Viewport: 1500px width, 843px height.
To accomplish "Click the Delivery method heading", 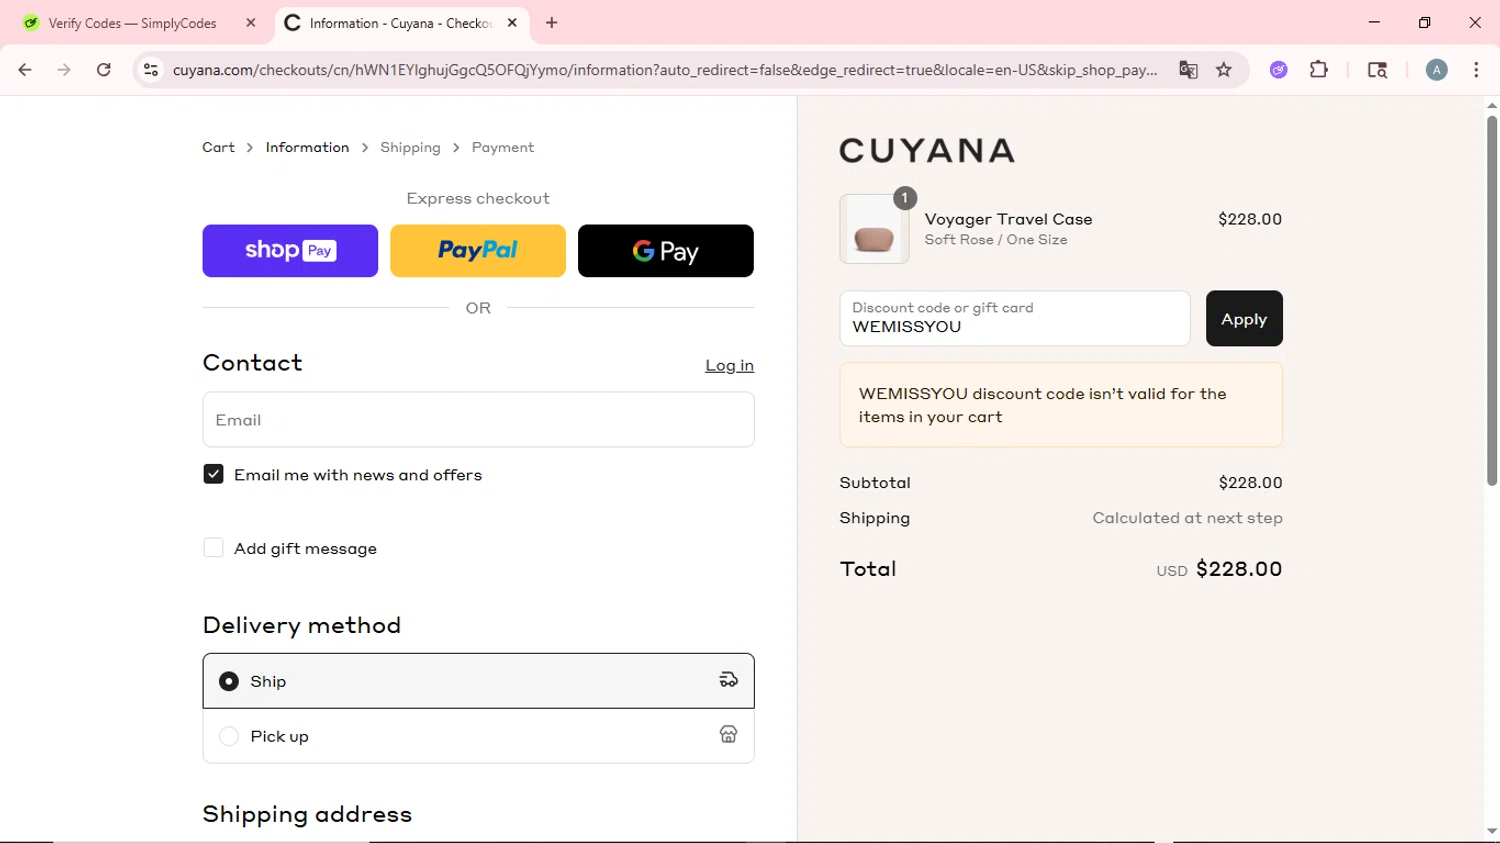I will (x=302, y=625).
